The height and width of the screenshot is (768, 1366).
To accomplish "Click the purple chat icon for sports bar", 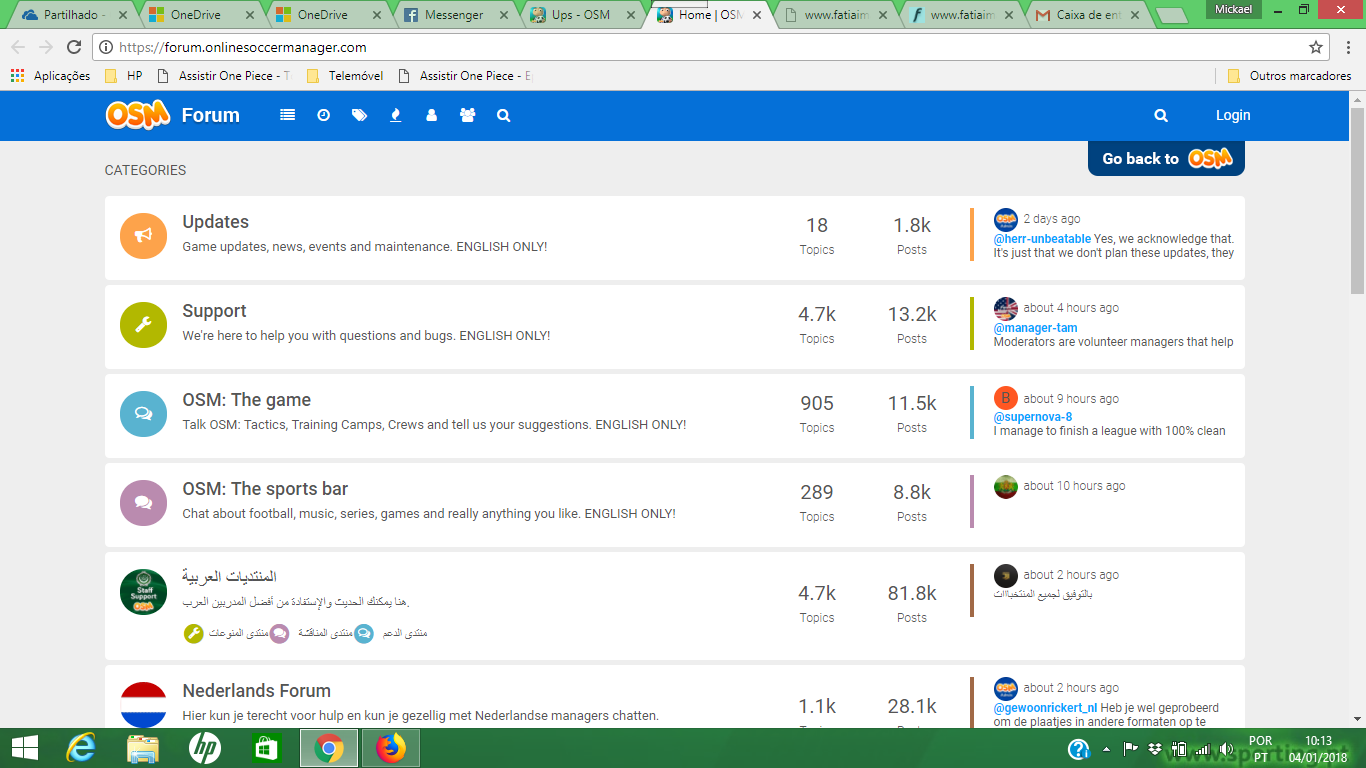I will (x=143, y=503).
